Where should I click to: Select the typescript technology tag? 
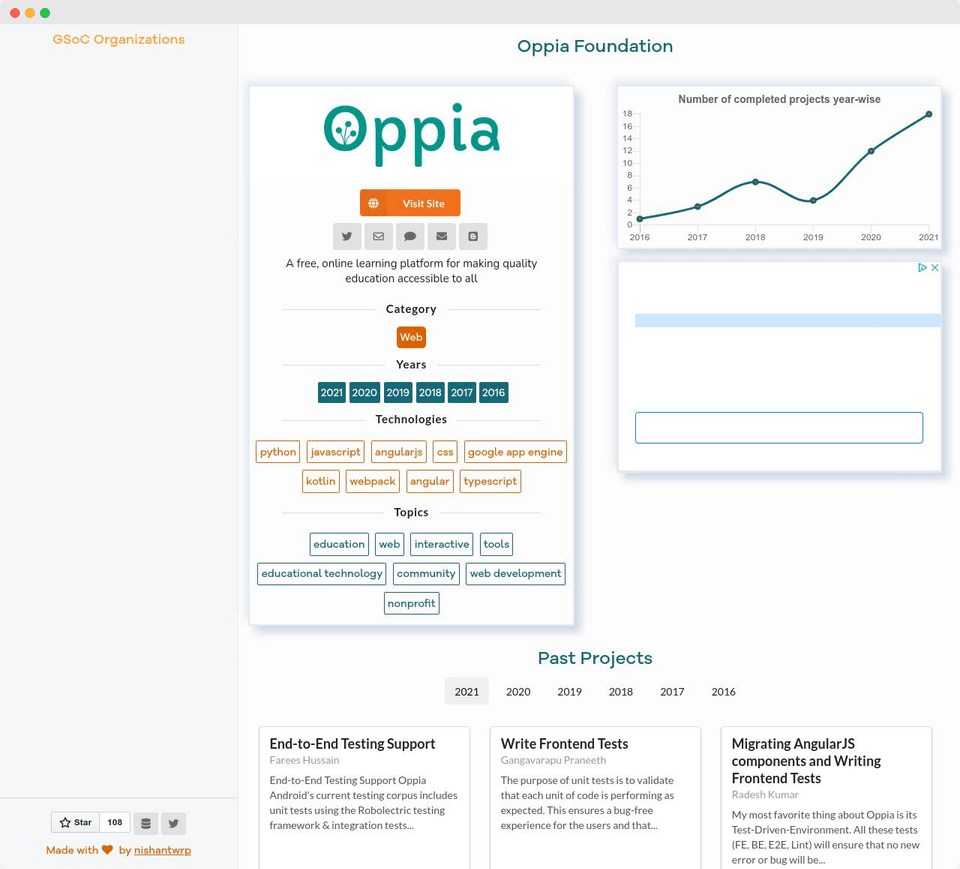click(x=490, y=481)
